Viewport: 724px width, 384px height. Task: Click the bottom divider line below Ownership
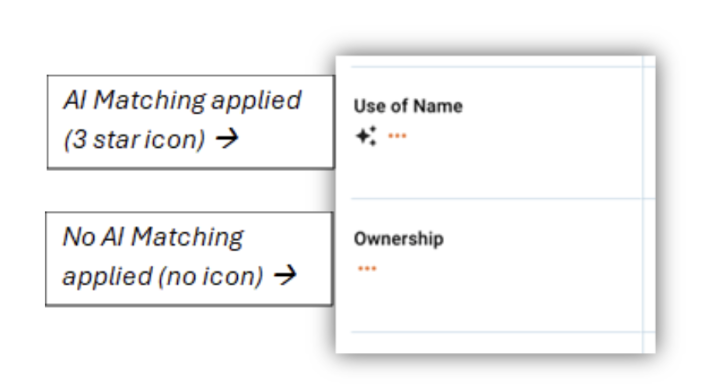pos(503,332)
